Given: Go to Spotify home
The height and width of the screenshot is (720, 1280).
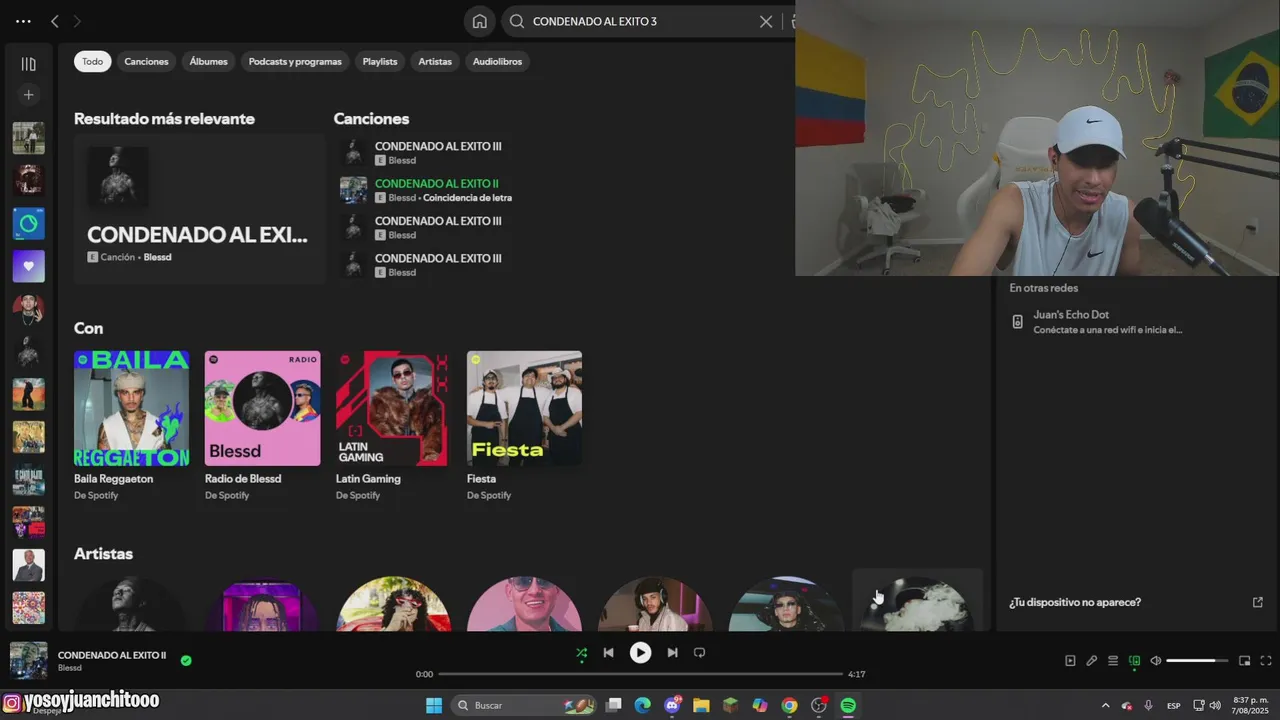Looking at the screenshot, I should pyautogui.click(x=480, y=21).
